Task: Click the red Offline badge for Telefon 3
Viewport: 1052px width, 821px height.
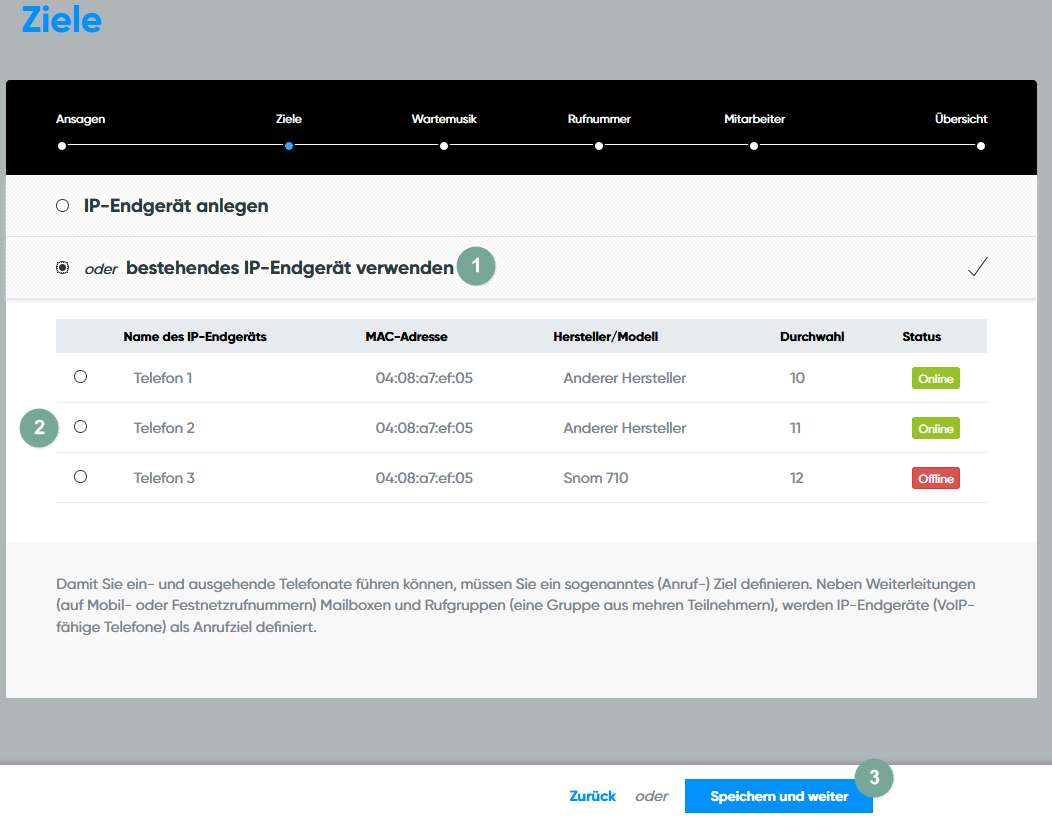Action: [935, 479]
